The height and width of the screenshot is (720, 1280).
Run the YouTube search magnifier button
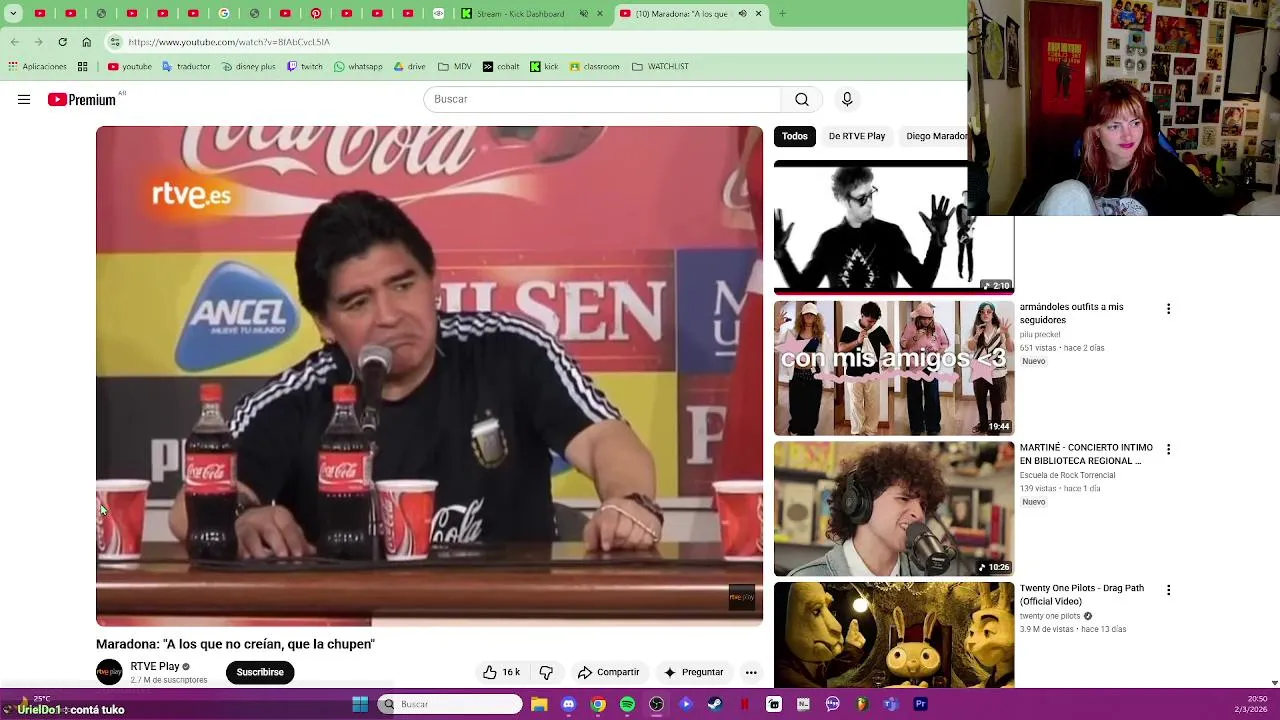pyautogui.click(x=802, y=99)
